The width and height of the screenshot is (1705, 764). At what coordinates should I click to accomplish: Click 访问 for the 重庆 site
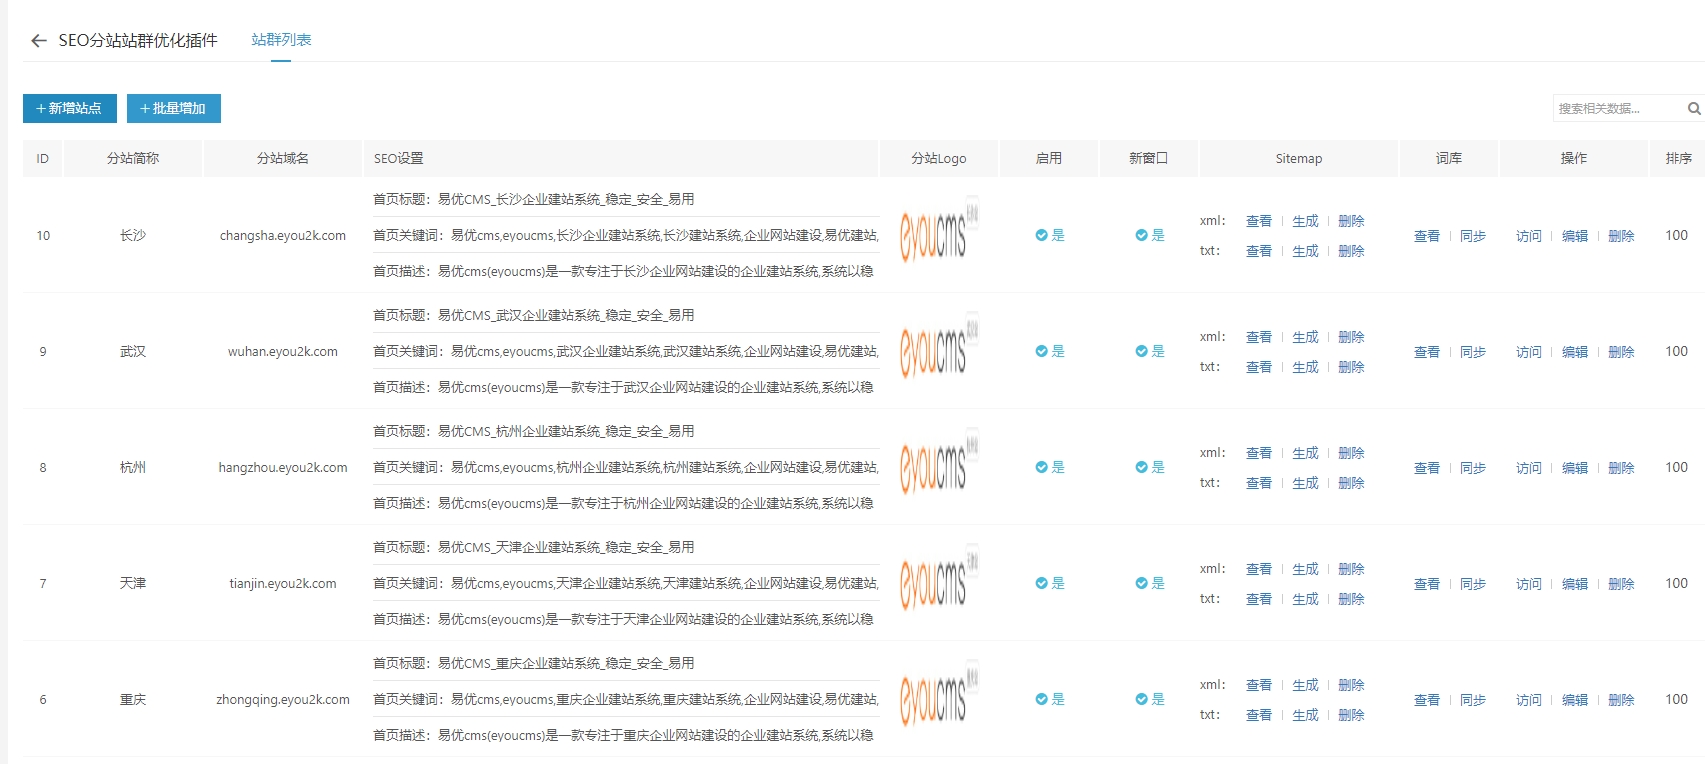[x=1529, y=700]
